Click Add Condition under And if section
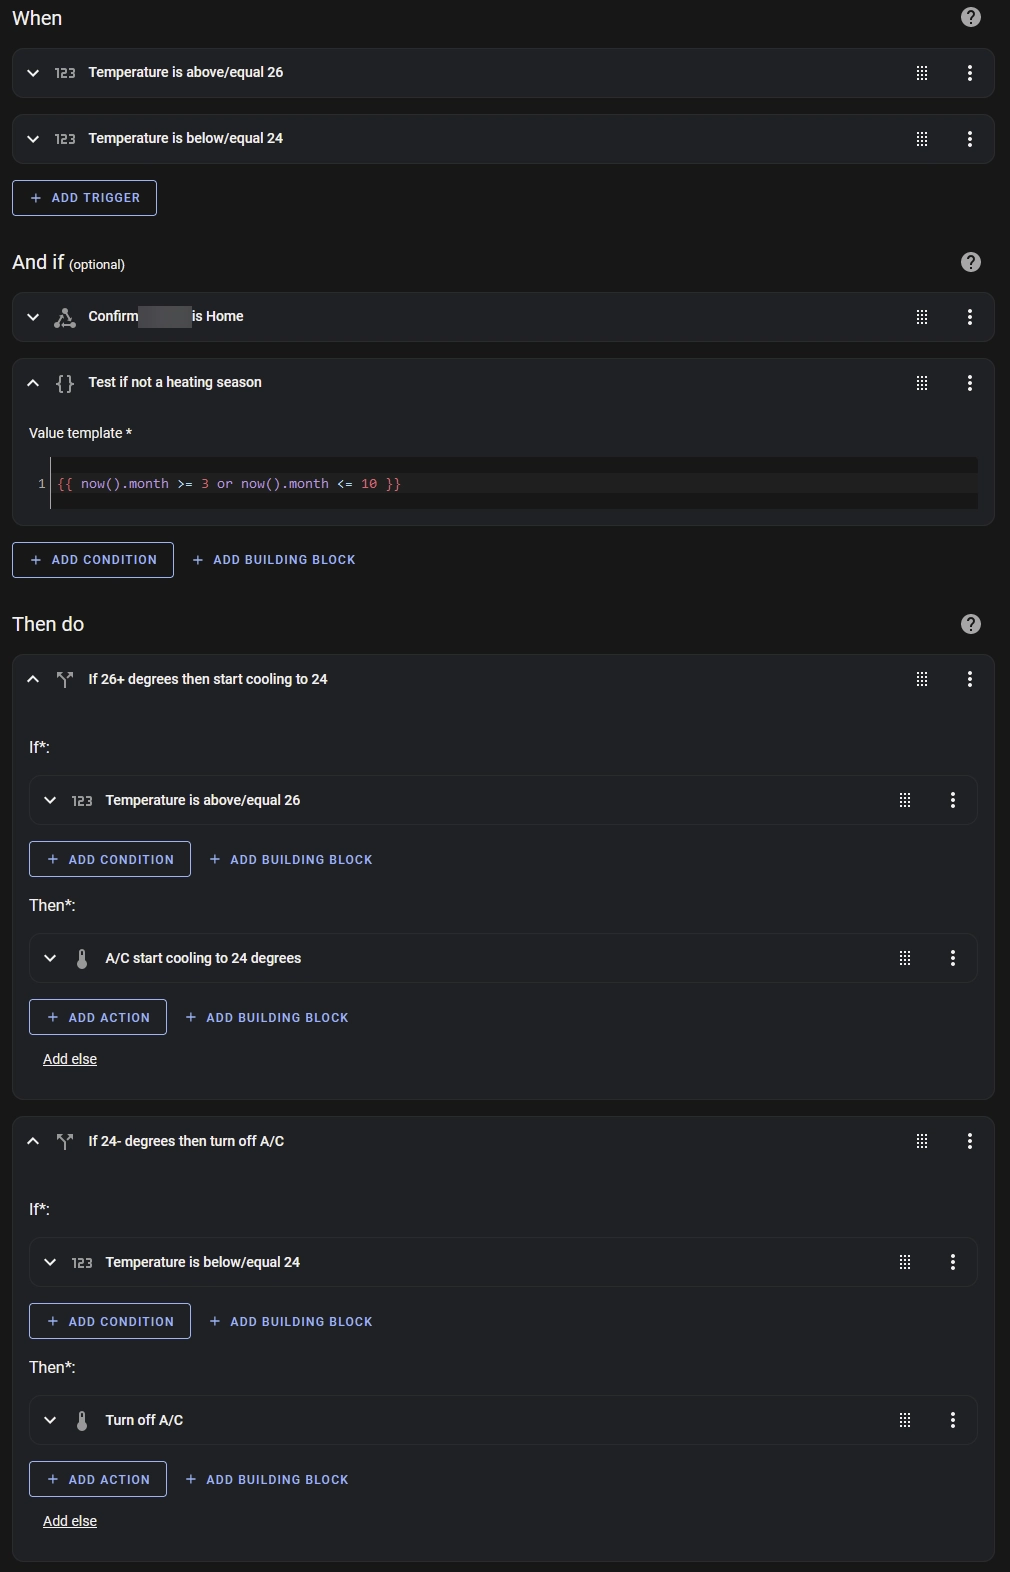 [x=93, y=560]
